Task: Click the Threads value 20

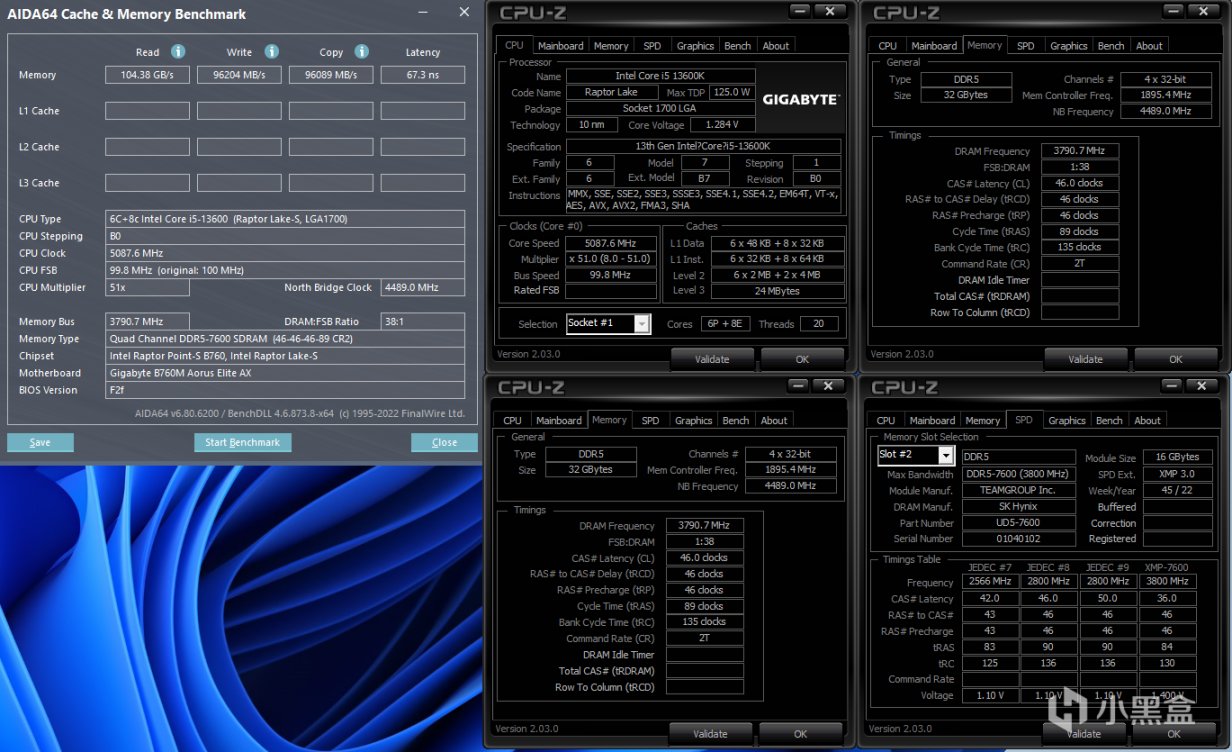Action: tap(819, 324)
